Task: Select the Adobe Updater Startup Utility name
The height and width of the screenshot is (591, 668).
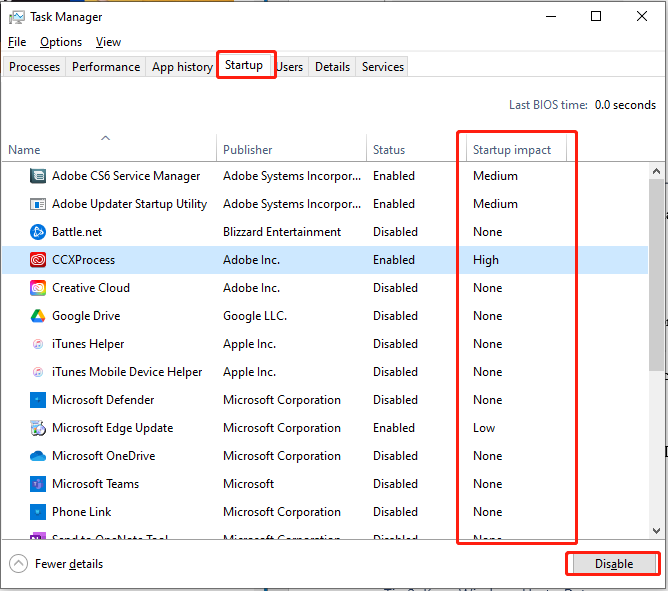Action: tap(130, 204)
